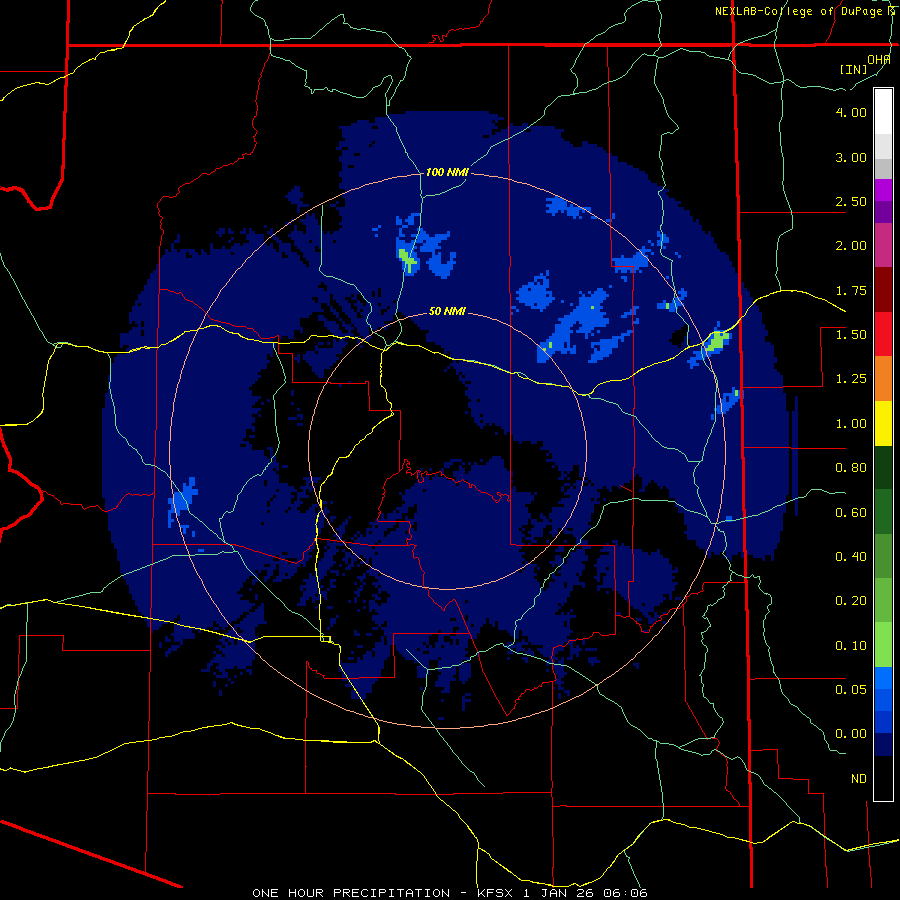Select the pink 2.00 legend color block
Screen dimensions: 900x900
click(x=883, y=245)
